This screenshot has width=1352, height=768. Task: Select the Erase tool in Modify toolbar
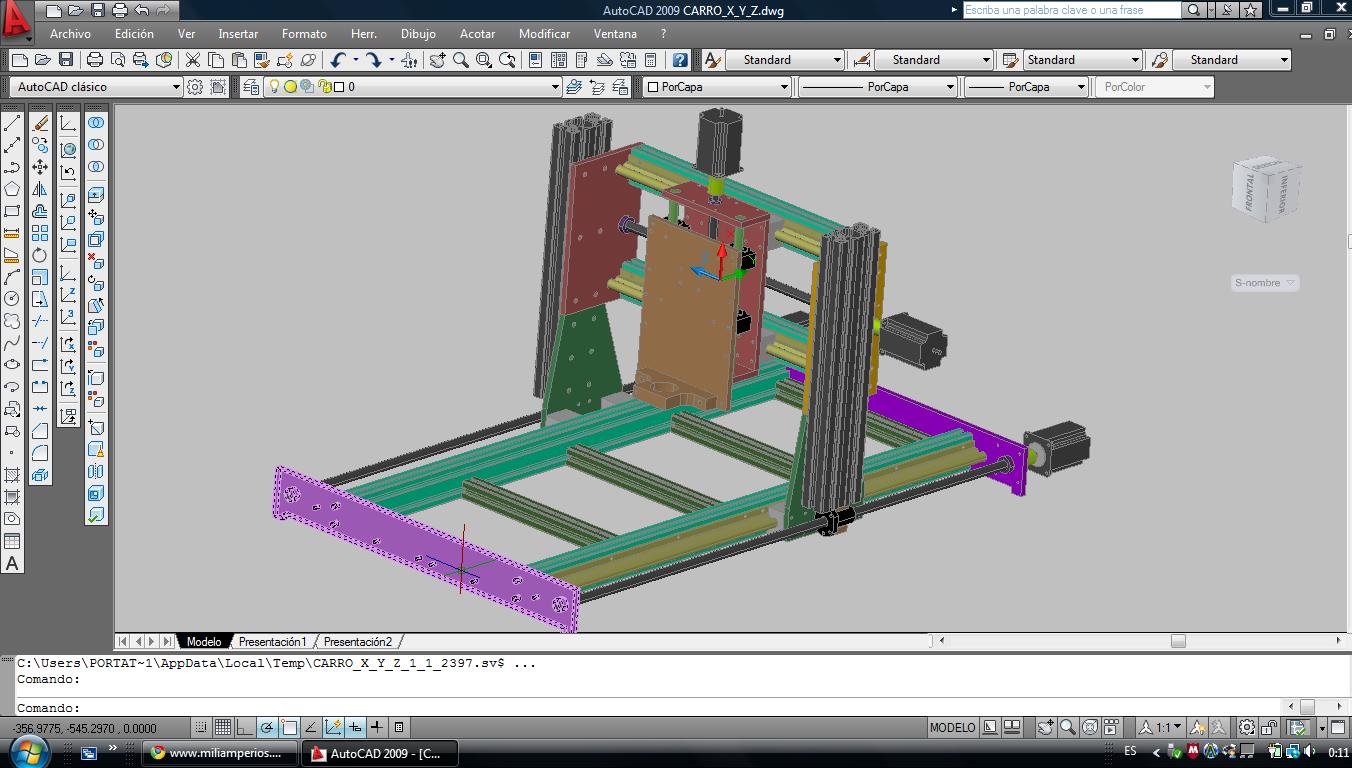(40, 123)
